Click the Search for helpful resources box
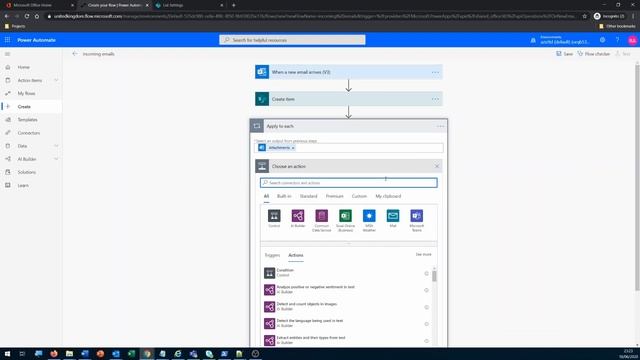The image size is (640, 360). pyautogui.click(x=292, y=40)
